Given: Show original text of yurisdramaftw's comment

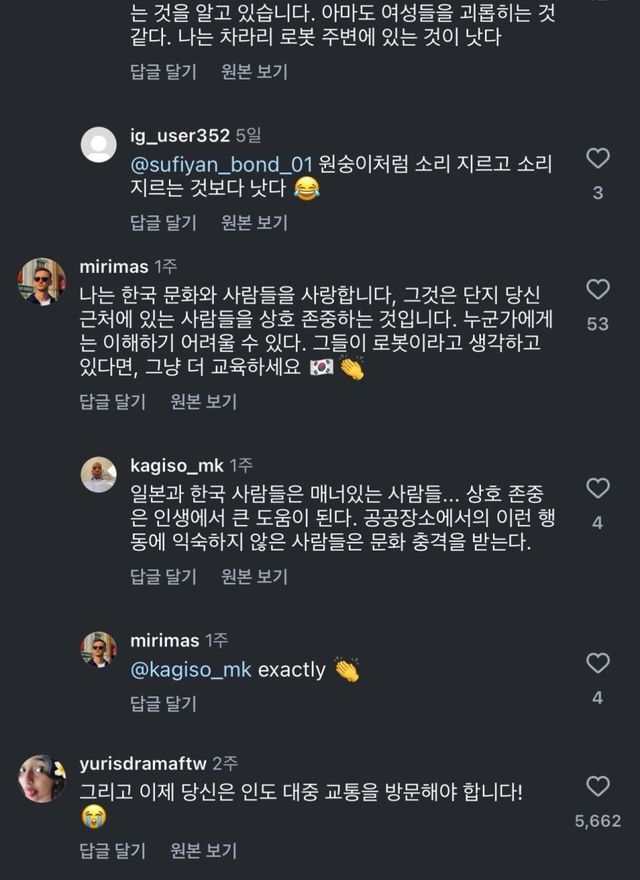Looking at the screenshot, I should (x=203, y=851).
